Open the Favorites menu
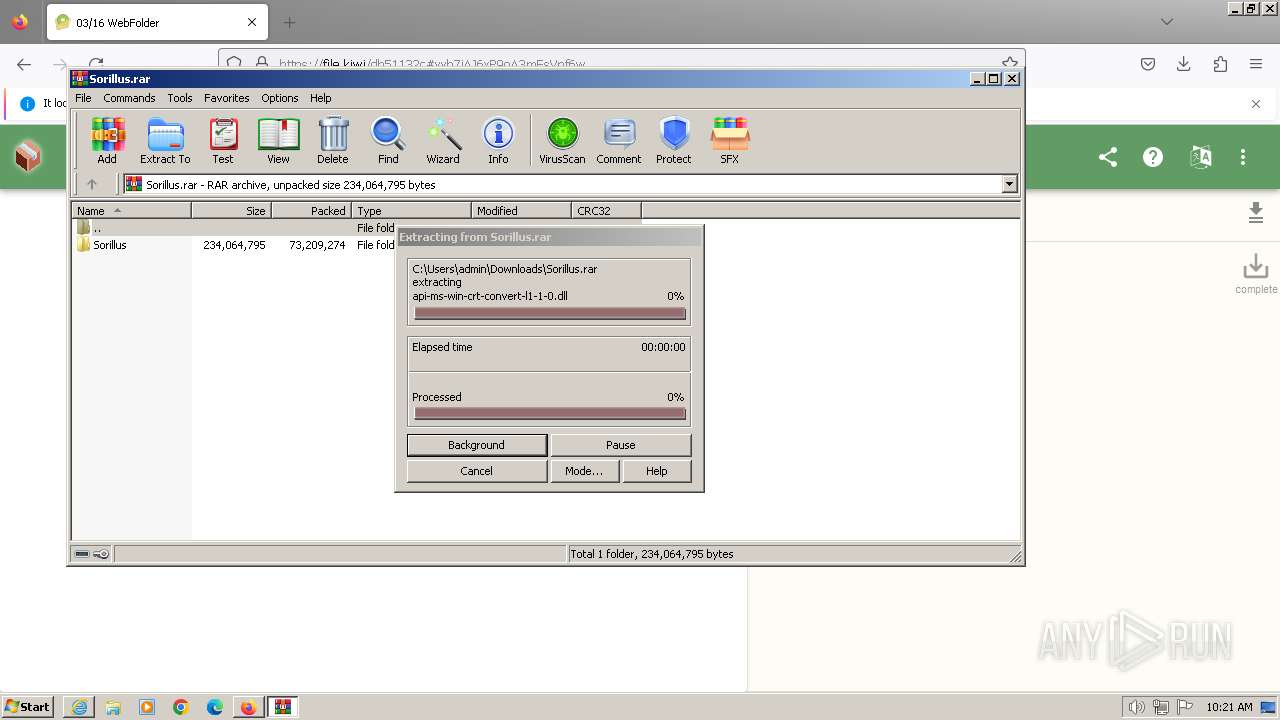 (x=227, y=98)
